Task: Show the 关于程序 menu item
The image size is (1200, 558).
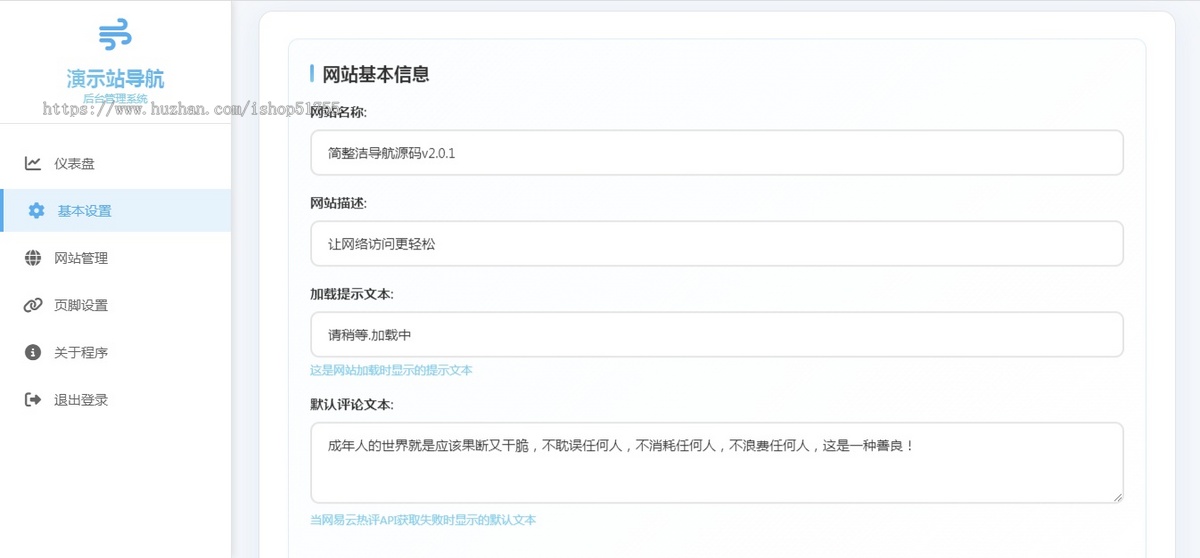Action: coord(115,352)
